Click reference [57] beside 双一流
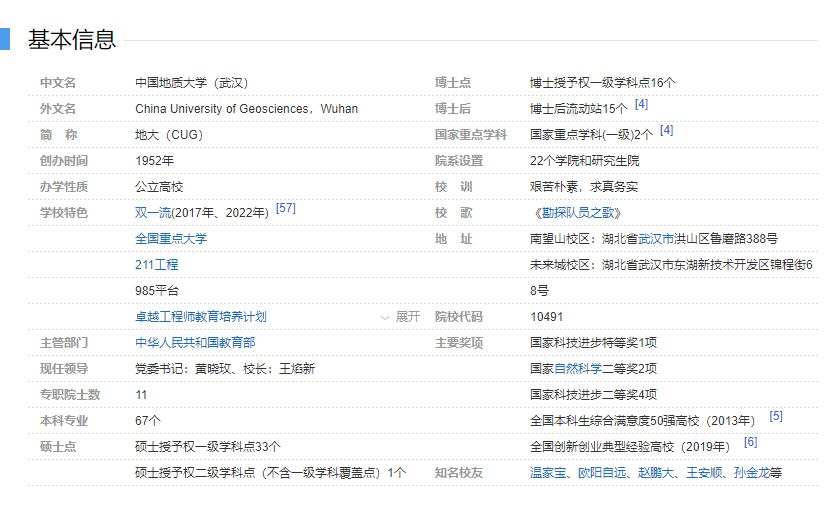The height and width of the screenshot is (512, 830). pyautogui.click(x=285, y=208)
